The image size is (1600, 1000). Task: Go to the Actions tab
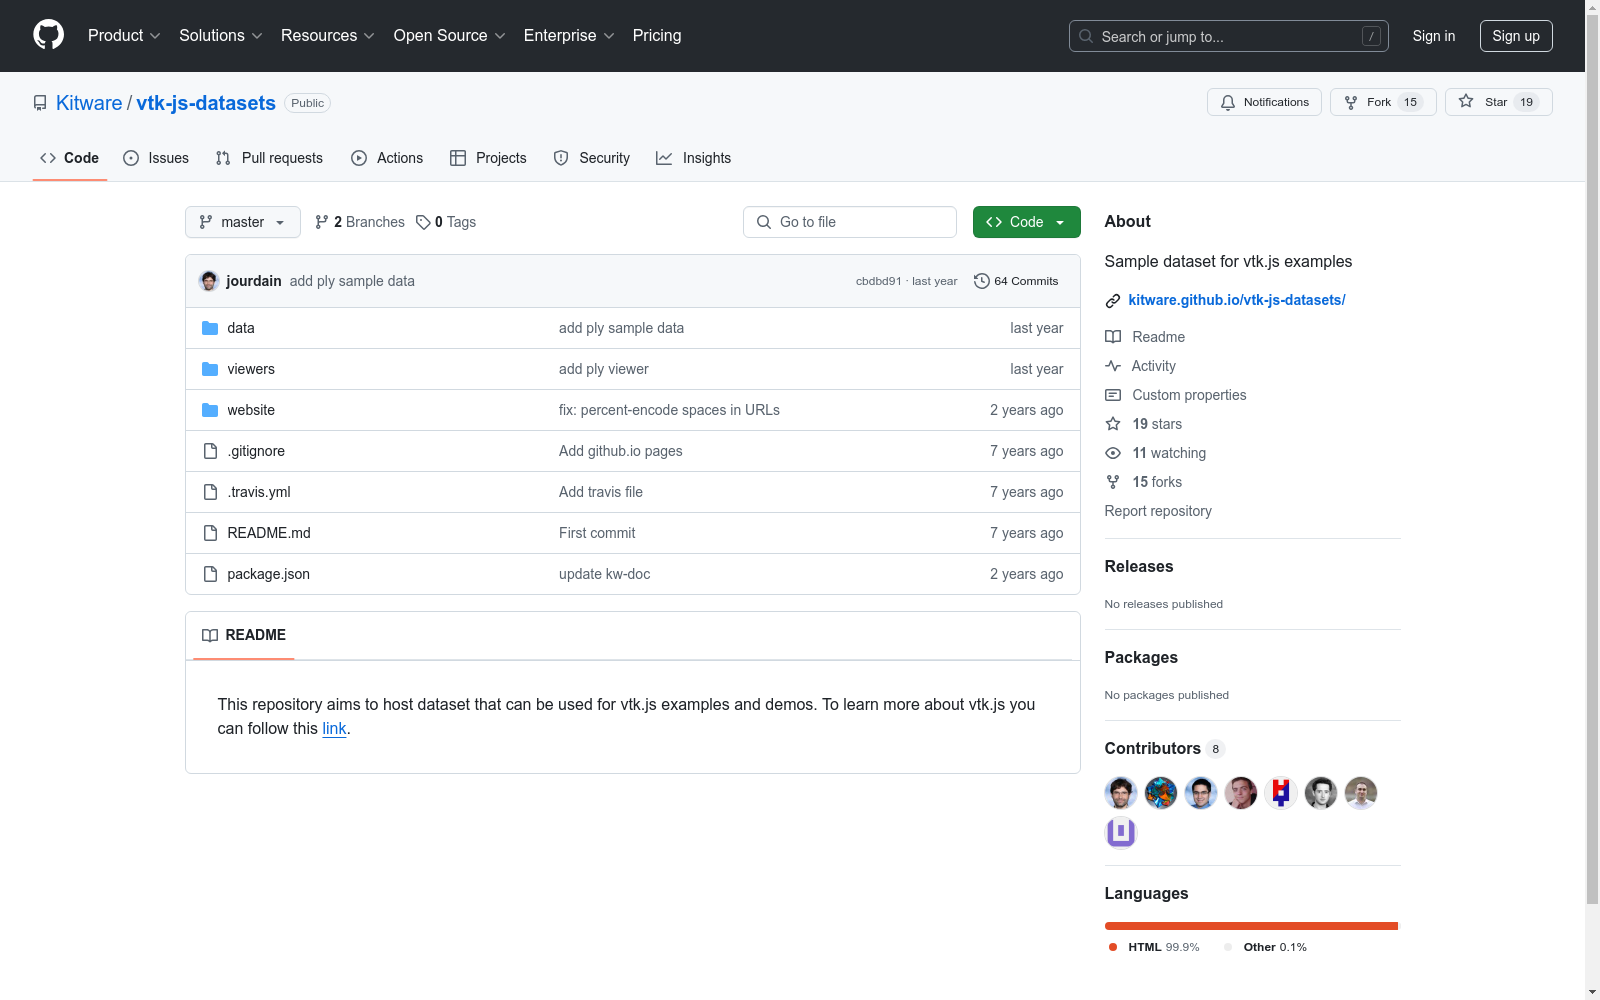(387, 158)
